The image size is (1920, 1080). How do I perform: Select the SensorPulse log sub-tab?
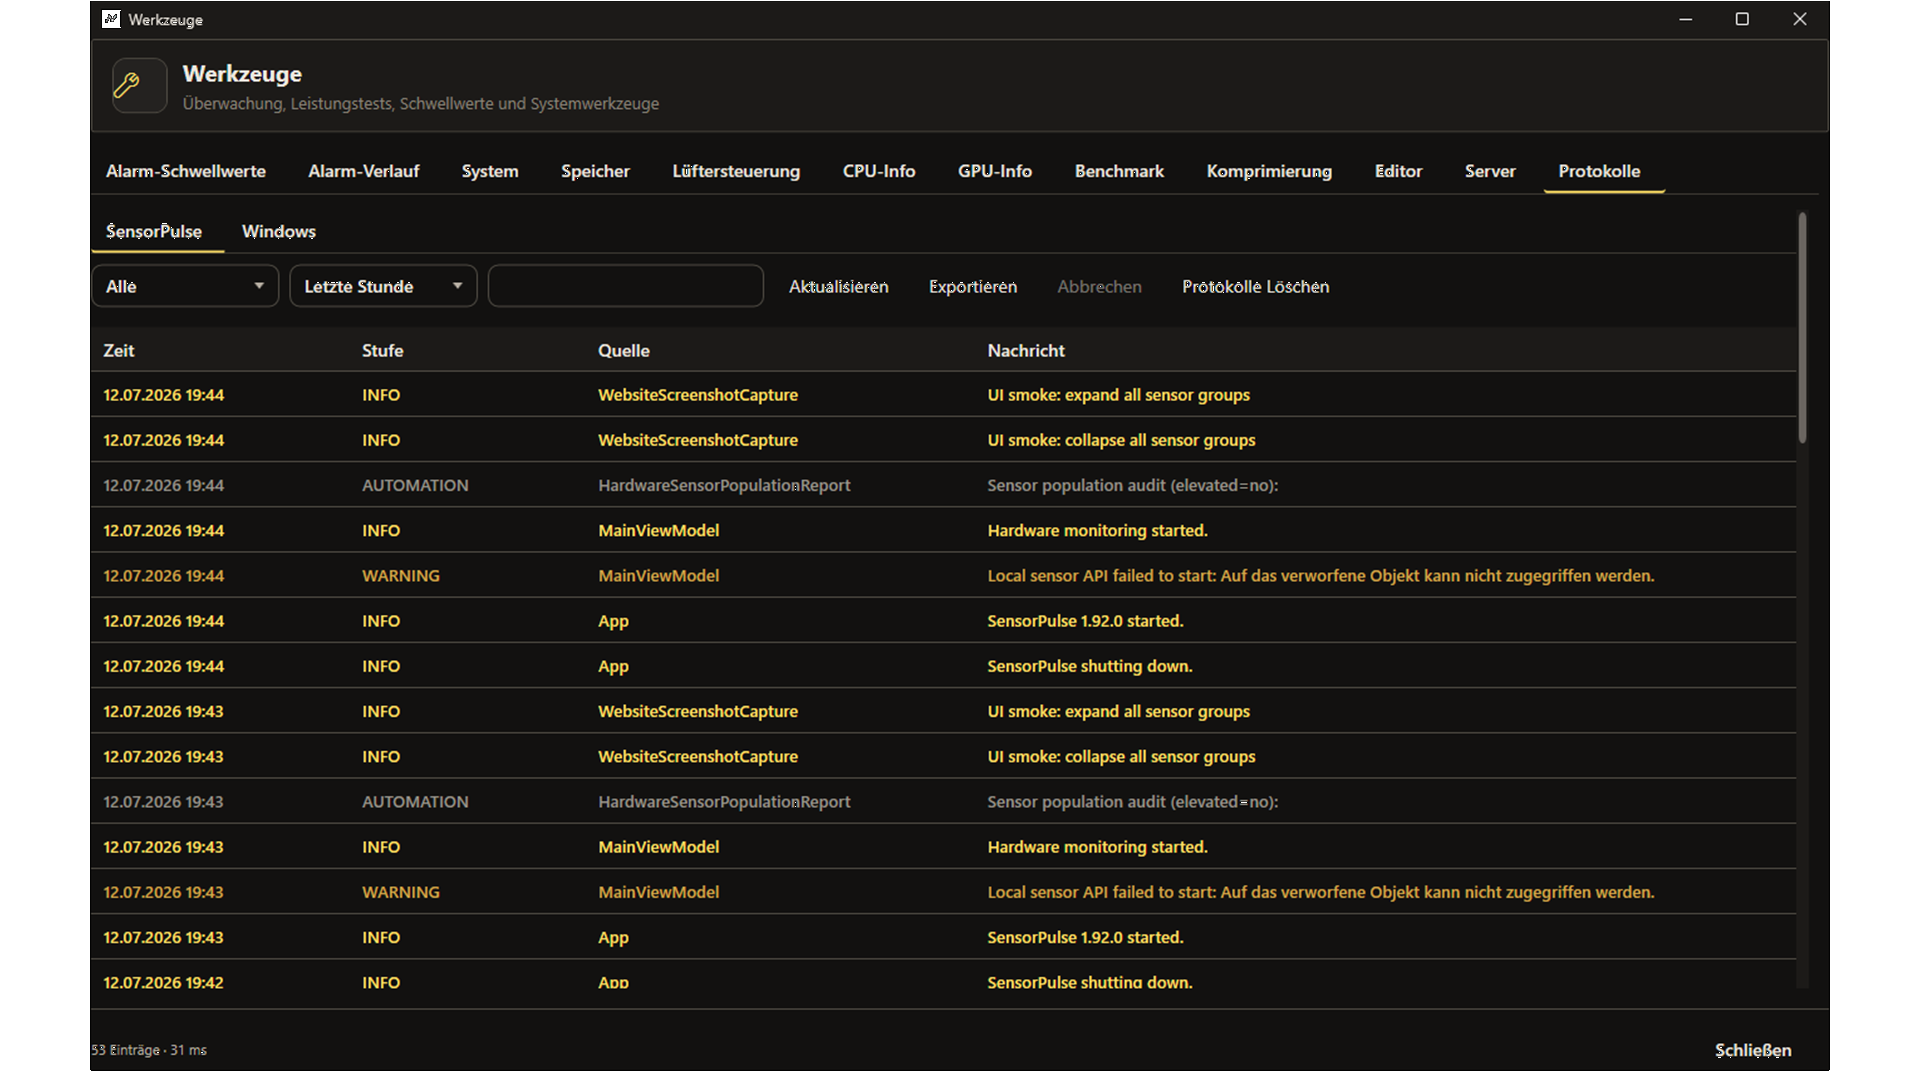tap(154, 232)
